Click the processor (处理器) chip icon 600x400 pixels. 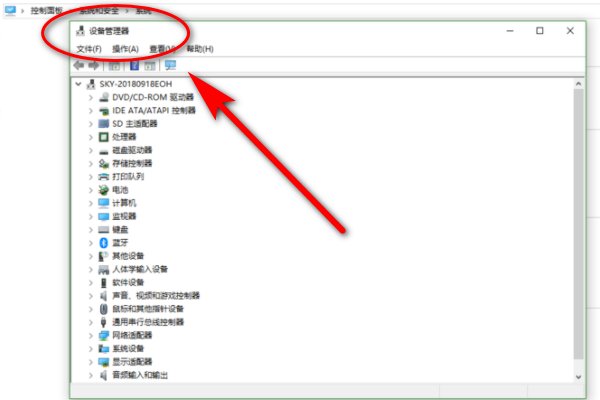click(104, 137)
